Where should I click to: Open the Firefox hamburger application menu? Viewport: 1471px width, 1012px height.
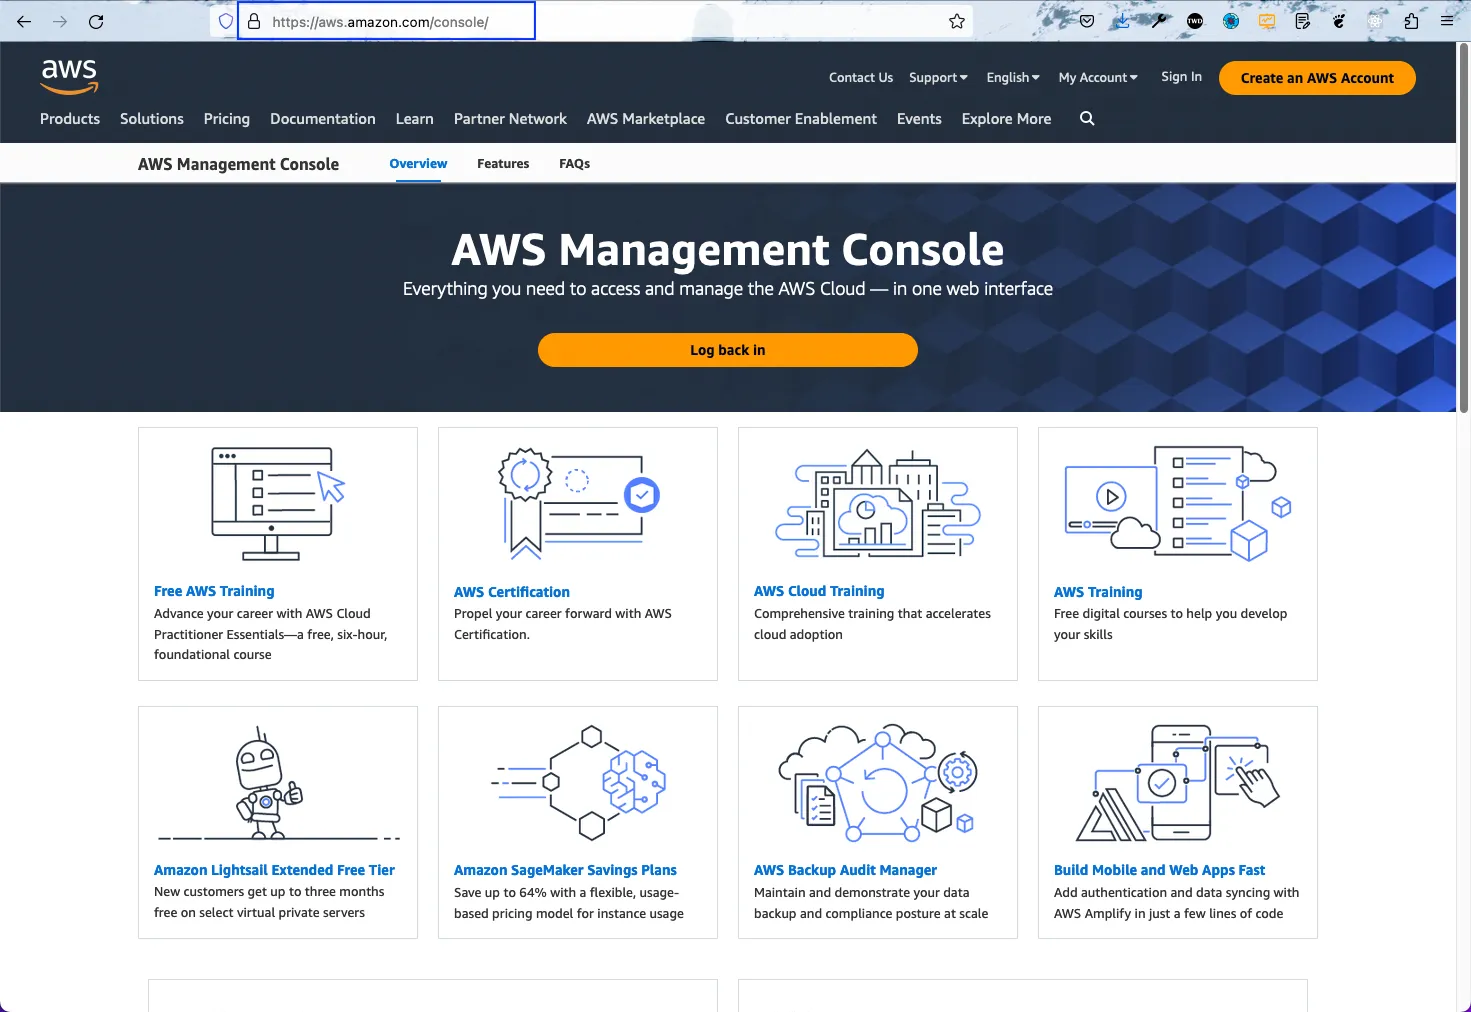click(x=1447, y=21)
